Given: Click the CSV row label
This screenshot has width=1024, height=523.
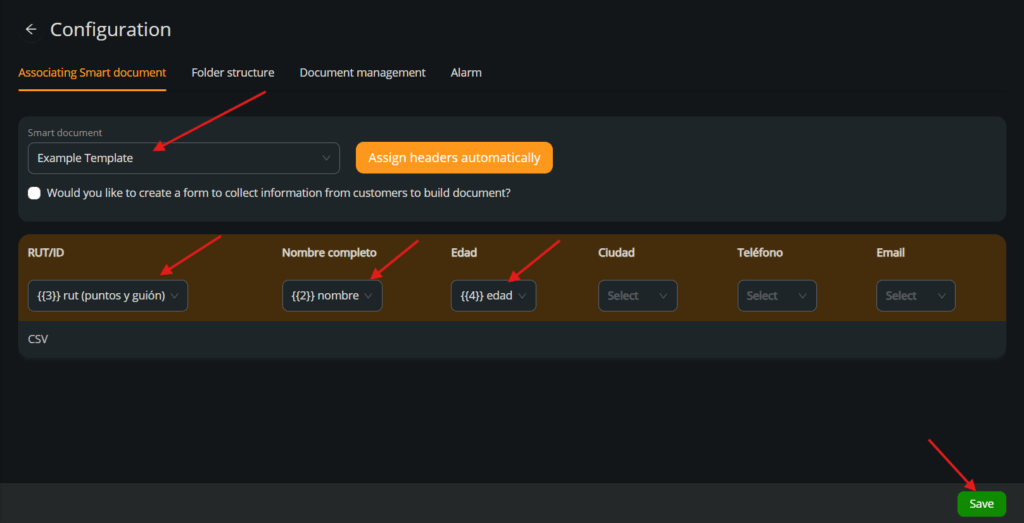Looking at the screenshot, I should click(x=38, y=340).
